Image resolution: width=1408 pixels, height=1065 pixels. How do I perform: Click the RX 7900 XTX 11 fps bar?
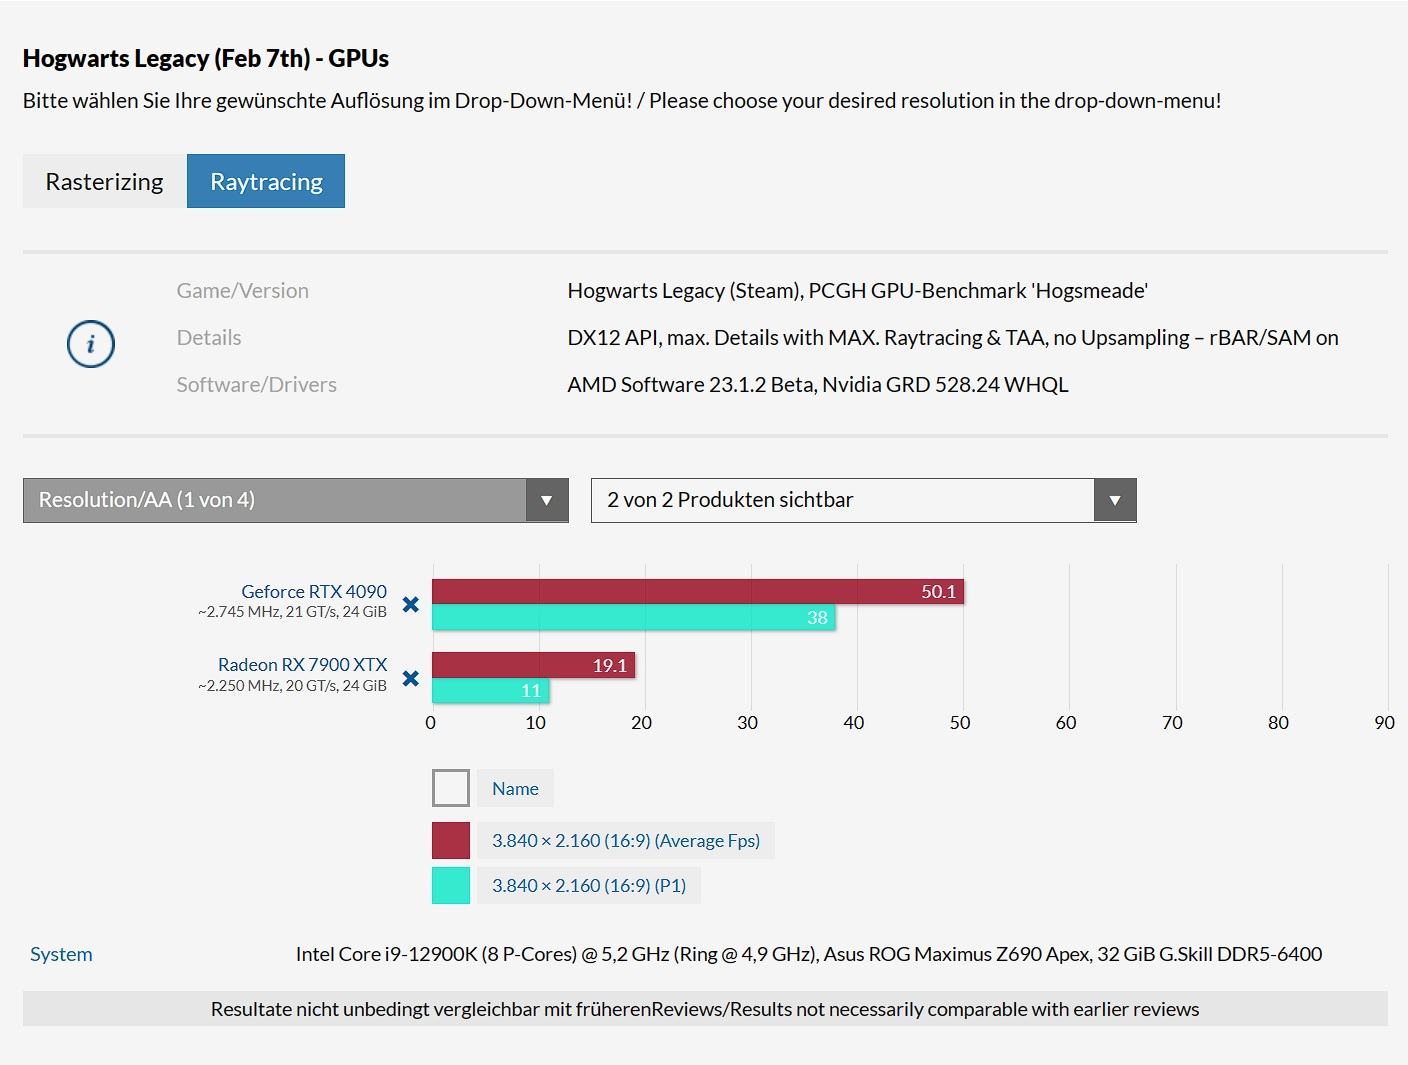click(490, 691)
